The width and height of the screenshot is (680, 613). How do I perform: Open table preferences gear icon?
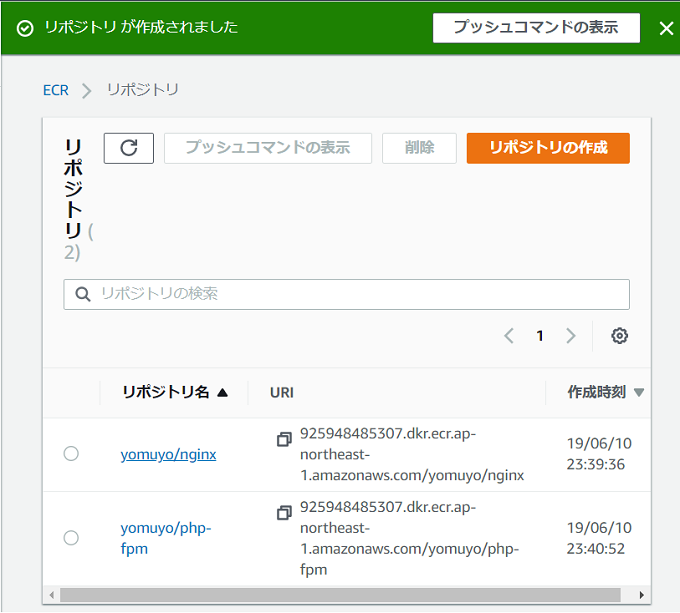(x=619, y=336)
